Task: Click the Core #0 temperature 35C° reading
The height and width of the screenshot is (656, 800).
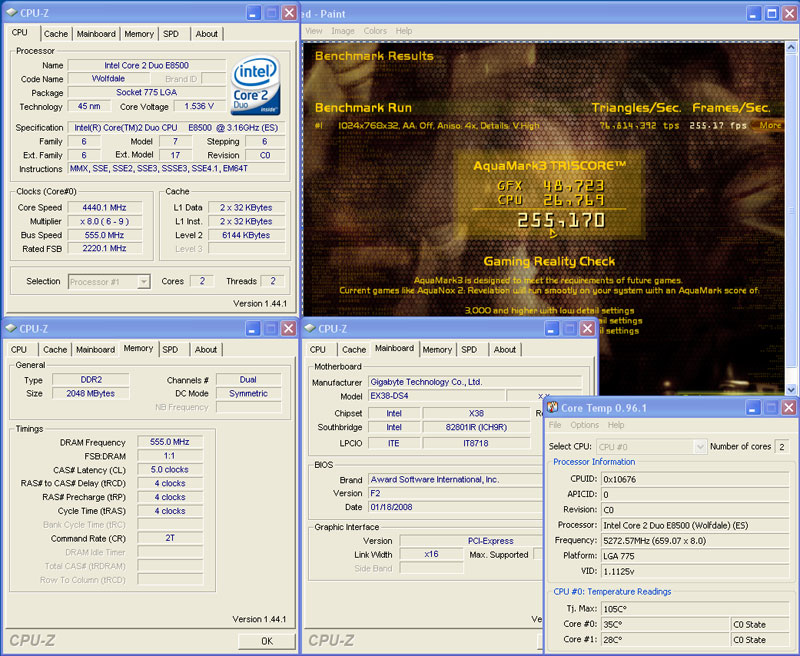Action: 665,624
